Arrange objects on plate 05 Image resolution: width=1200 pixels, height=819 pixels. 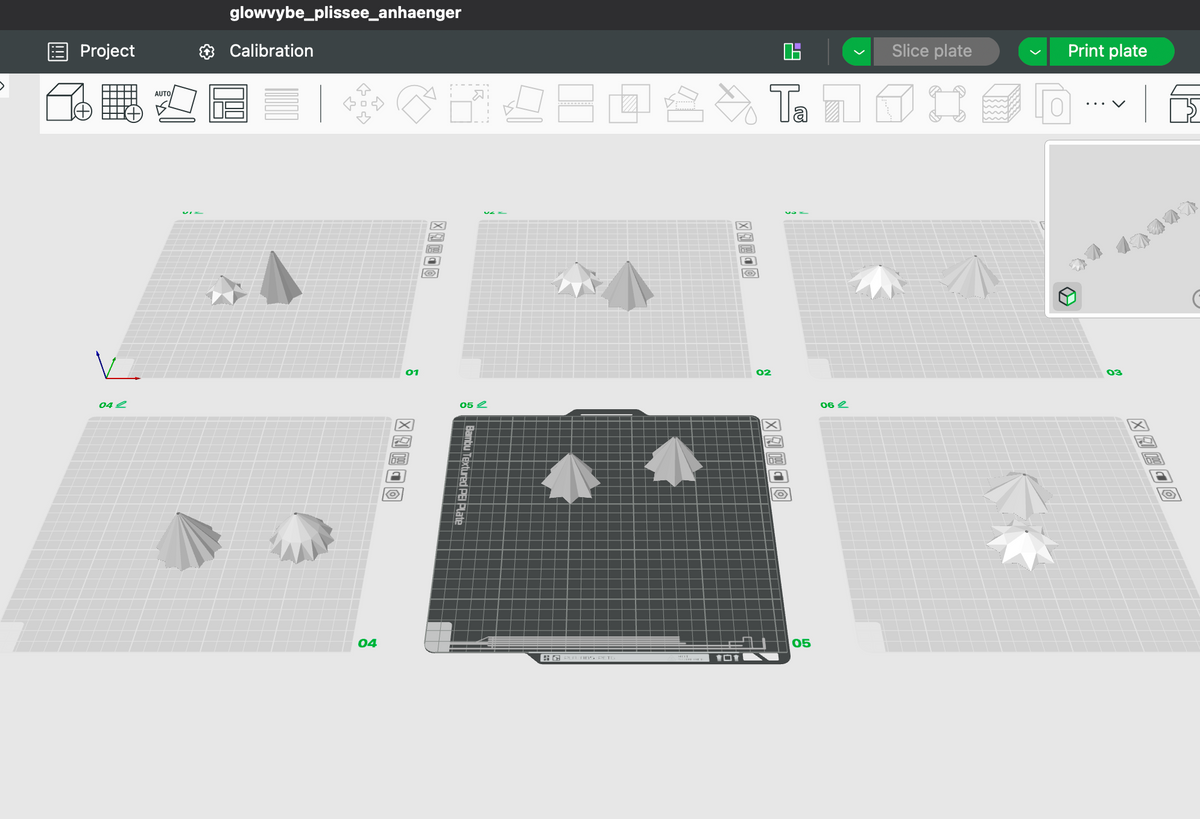click(777, 459)
